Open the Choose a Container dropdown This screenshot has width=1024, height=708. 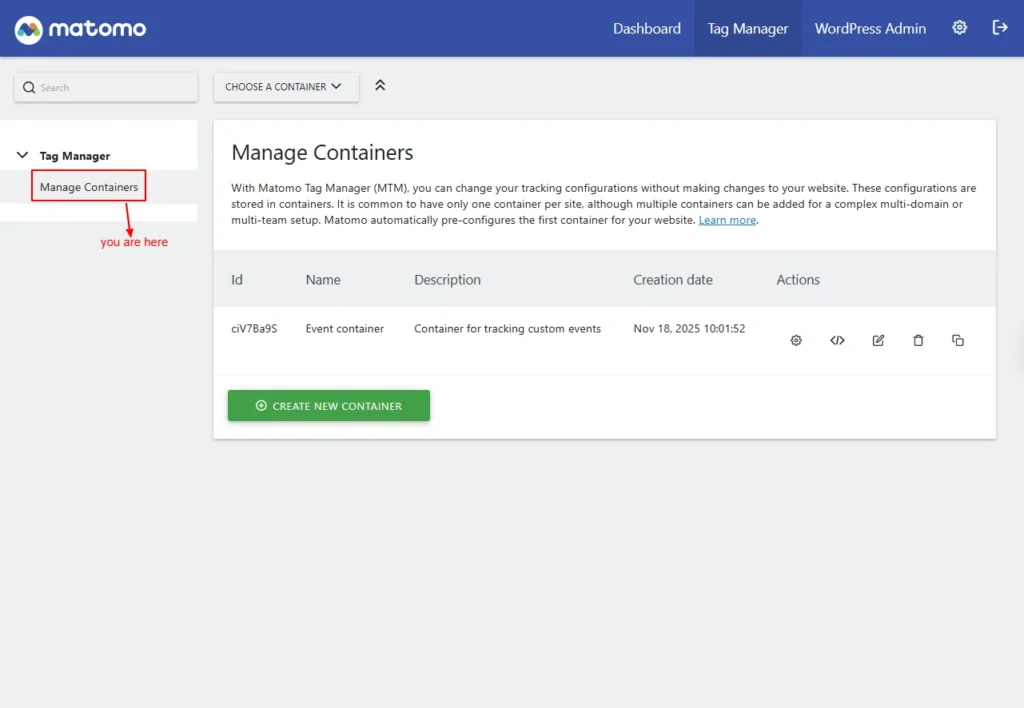pos(285,87)
